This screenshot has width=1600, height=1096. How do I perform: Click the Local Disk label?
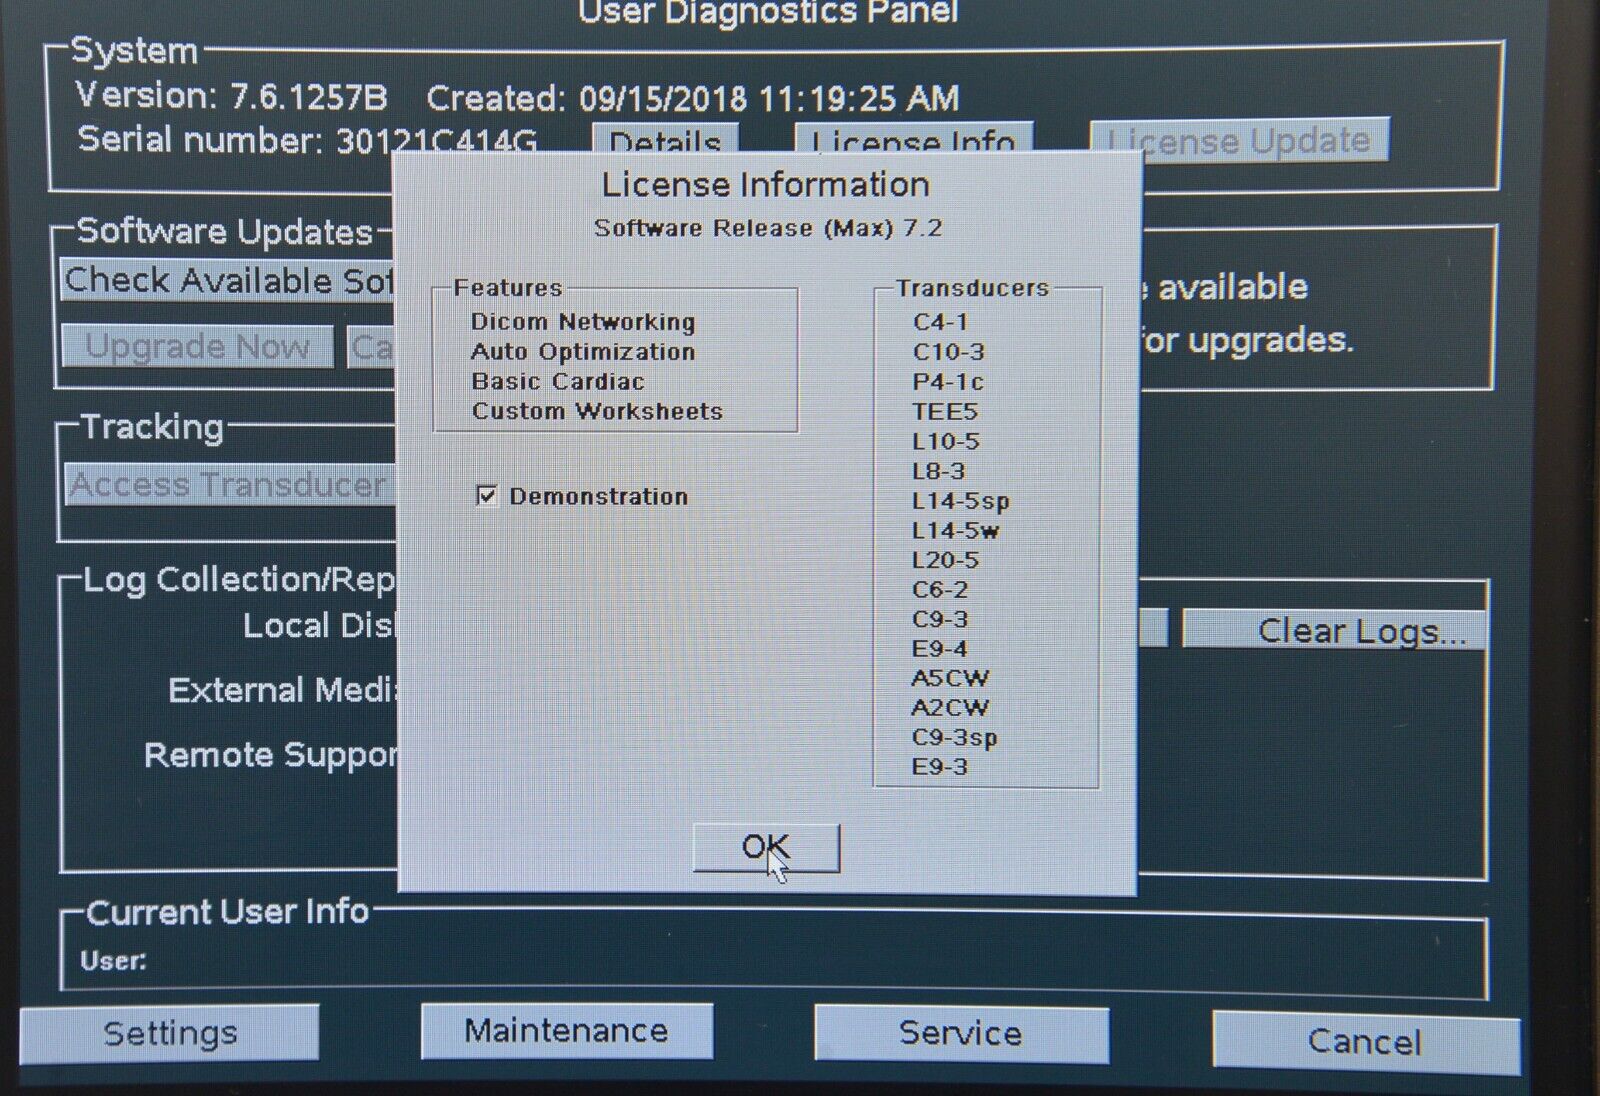click(320, 626)
